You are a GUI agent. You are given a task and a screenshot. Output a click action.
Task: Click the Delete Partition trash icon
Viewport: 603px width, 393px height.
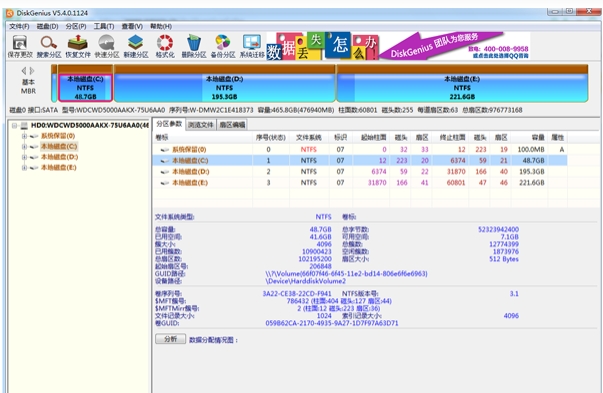click(x=194, y=46)
